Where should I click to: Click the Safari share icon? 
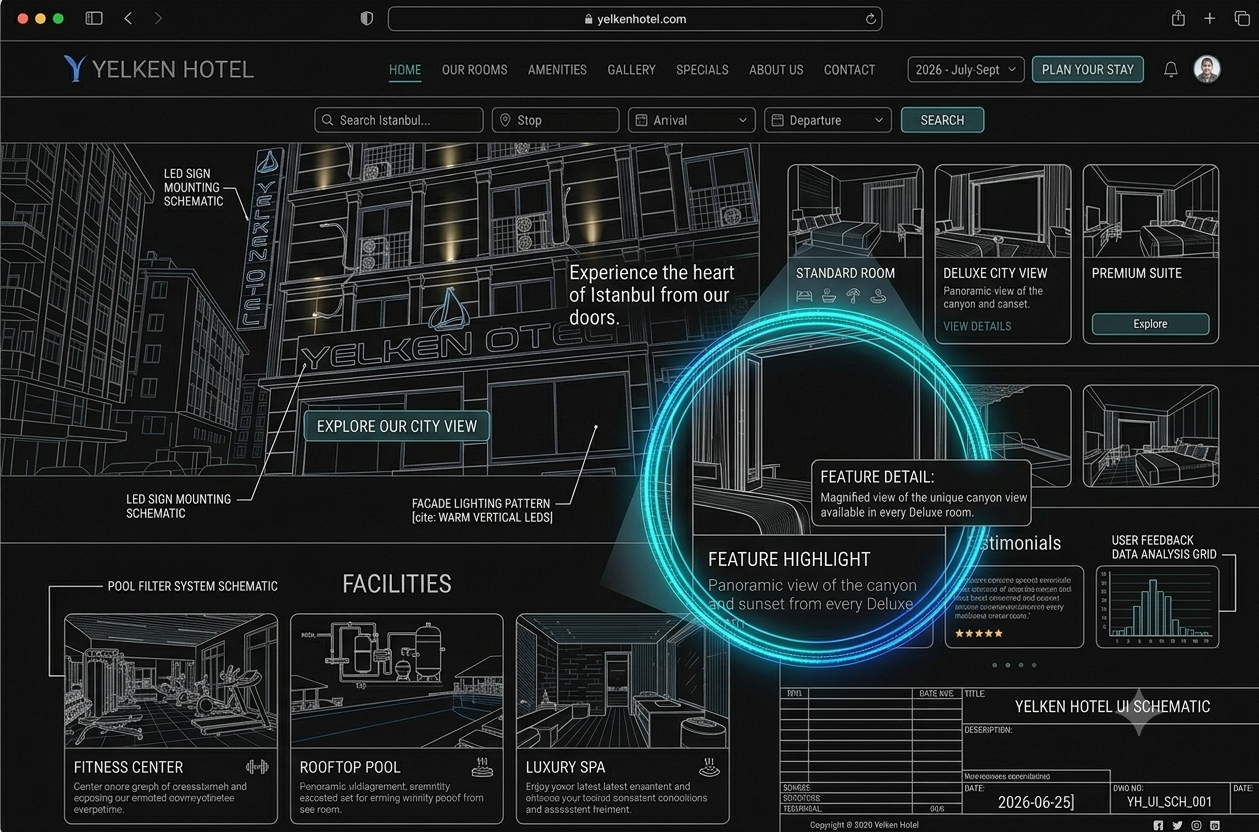click(x=1178, y=18)
